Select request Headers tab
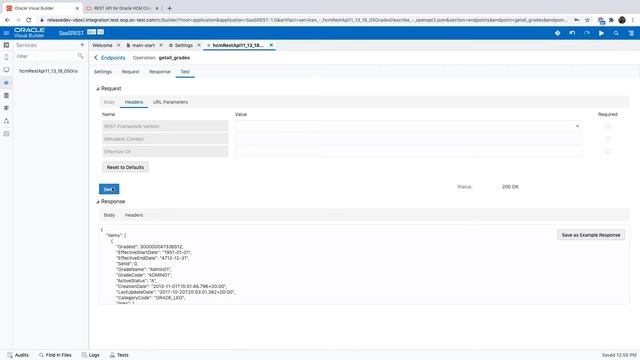The image size is (640, 360). click(x=134, y=102)
